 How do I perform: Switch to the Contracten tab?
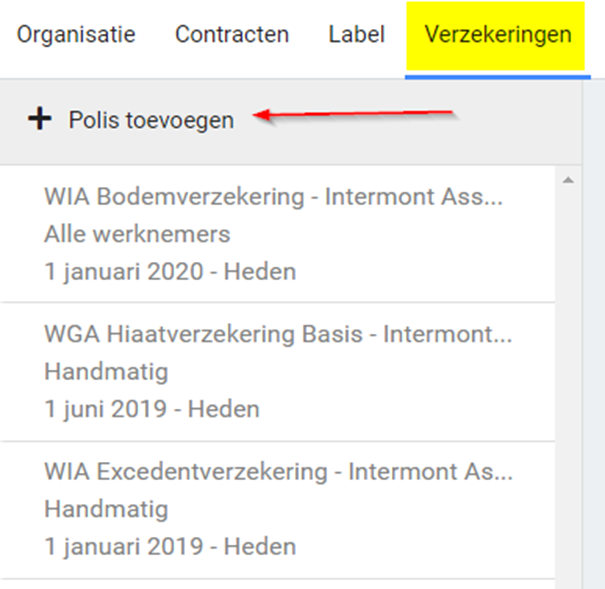pyautogui.click(x=232, y=35)
